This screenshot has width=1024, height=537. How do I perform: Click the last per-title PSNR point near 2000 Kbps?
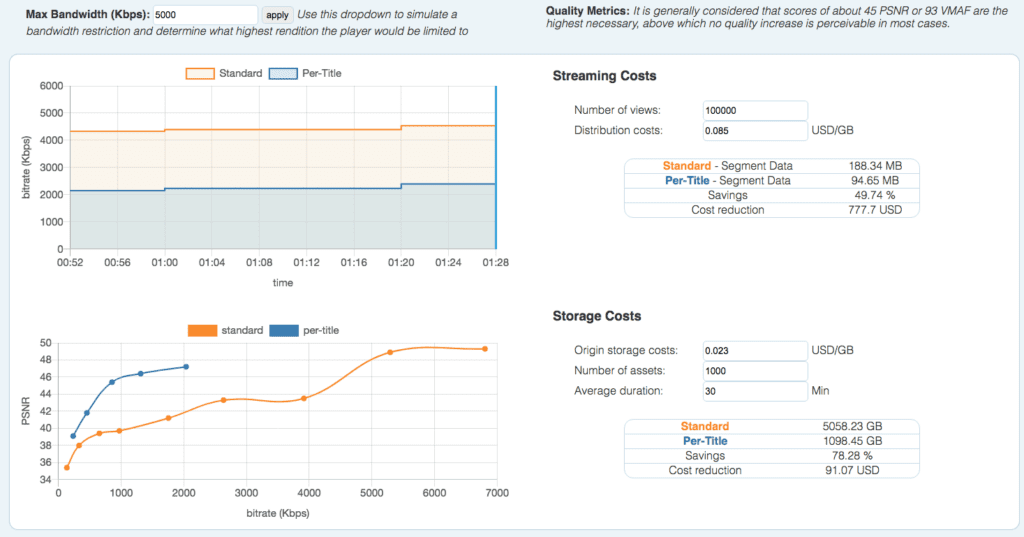coord(186,367)
